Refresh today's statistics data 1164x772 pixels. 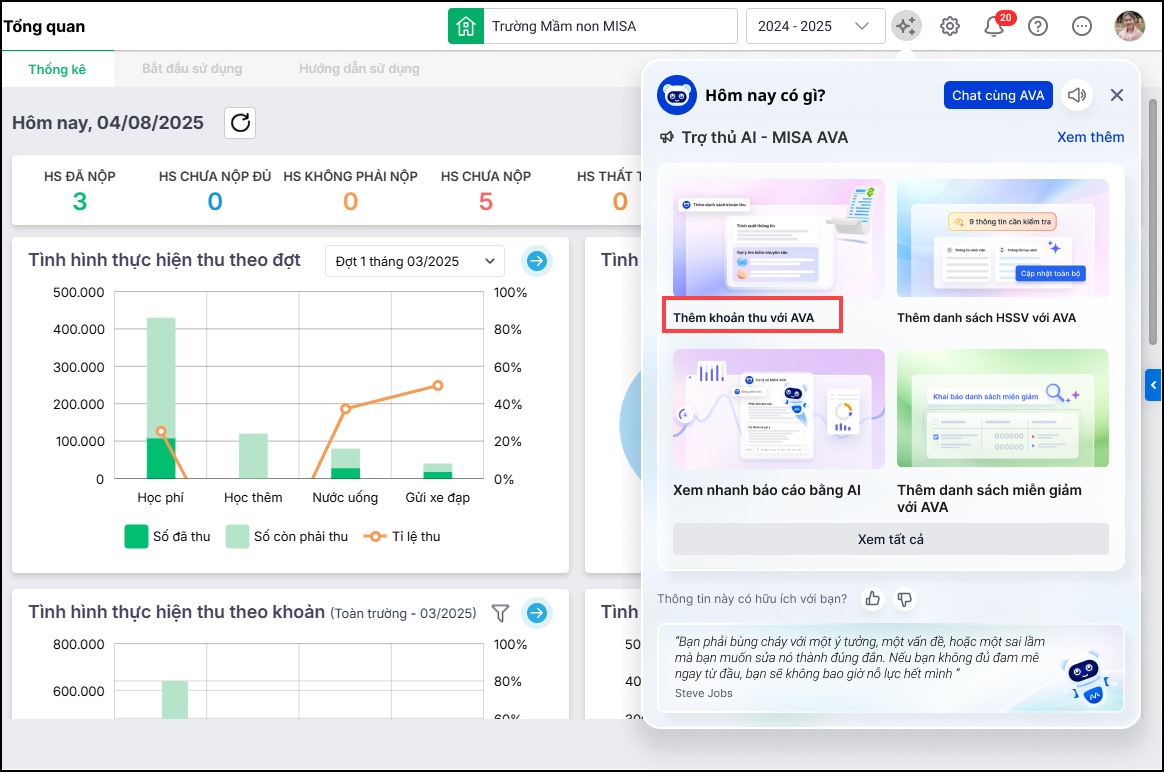[x=240, y=122]
